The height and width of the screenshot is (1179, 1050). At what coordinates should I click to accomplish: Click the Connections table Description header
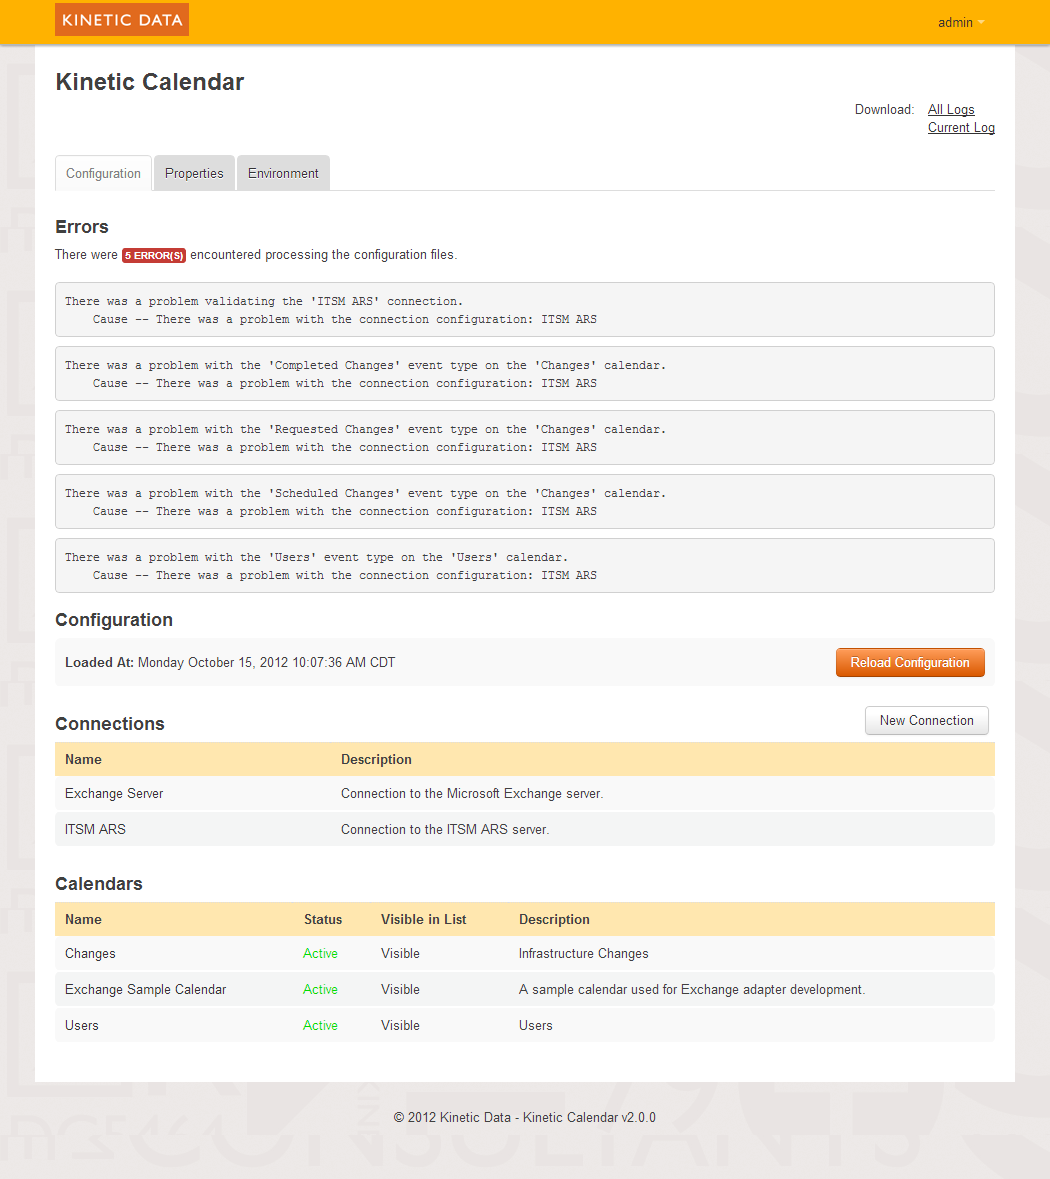pos(376,759)
